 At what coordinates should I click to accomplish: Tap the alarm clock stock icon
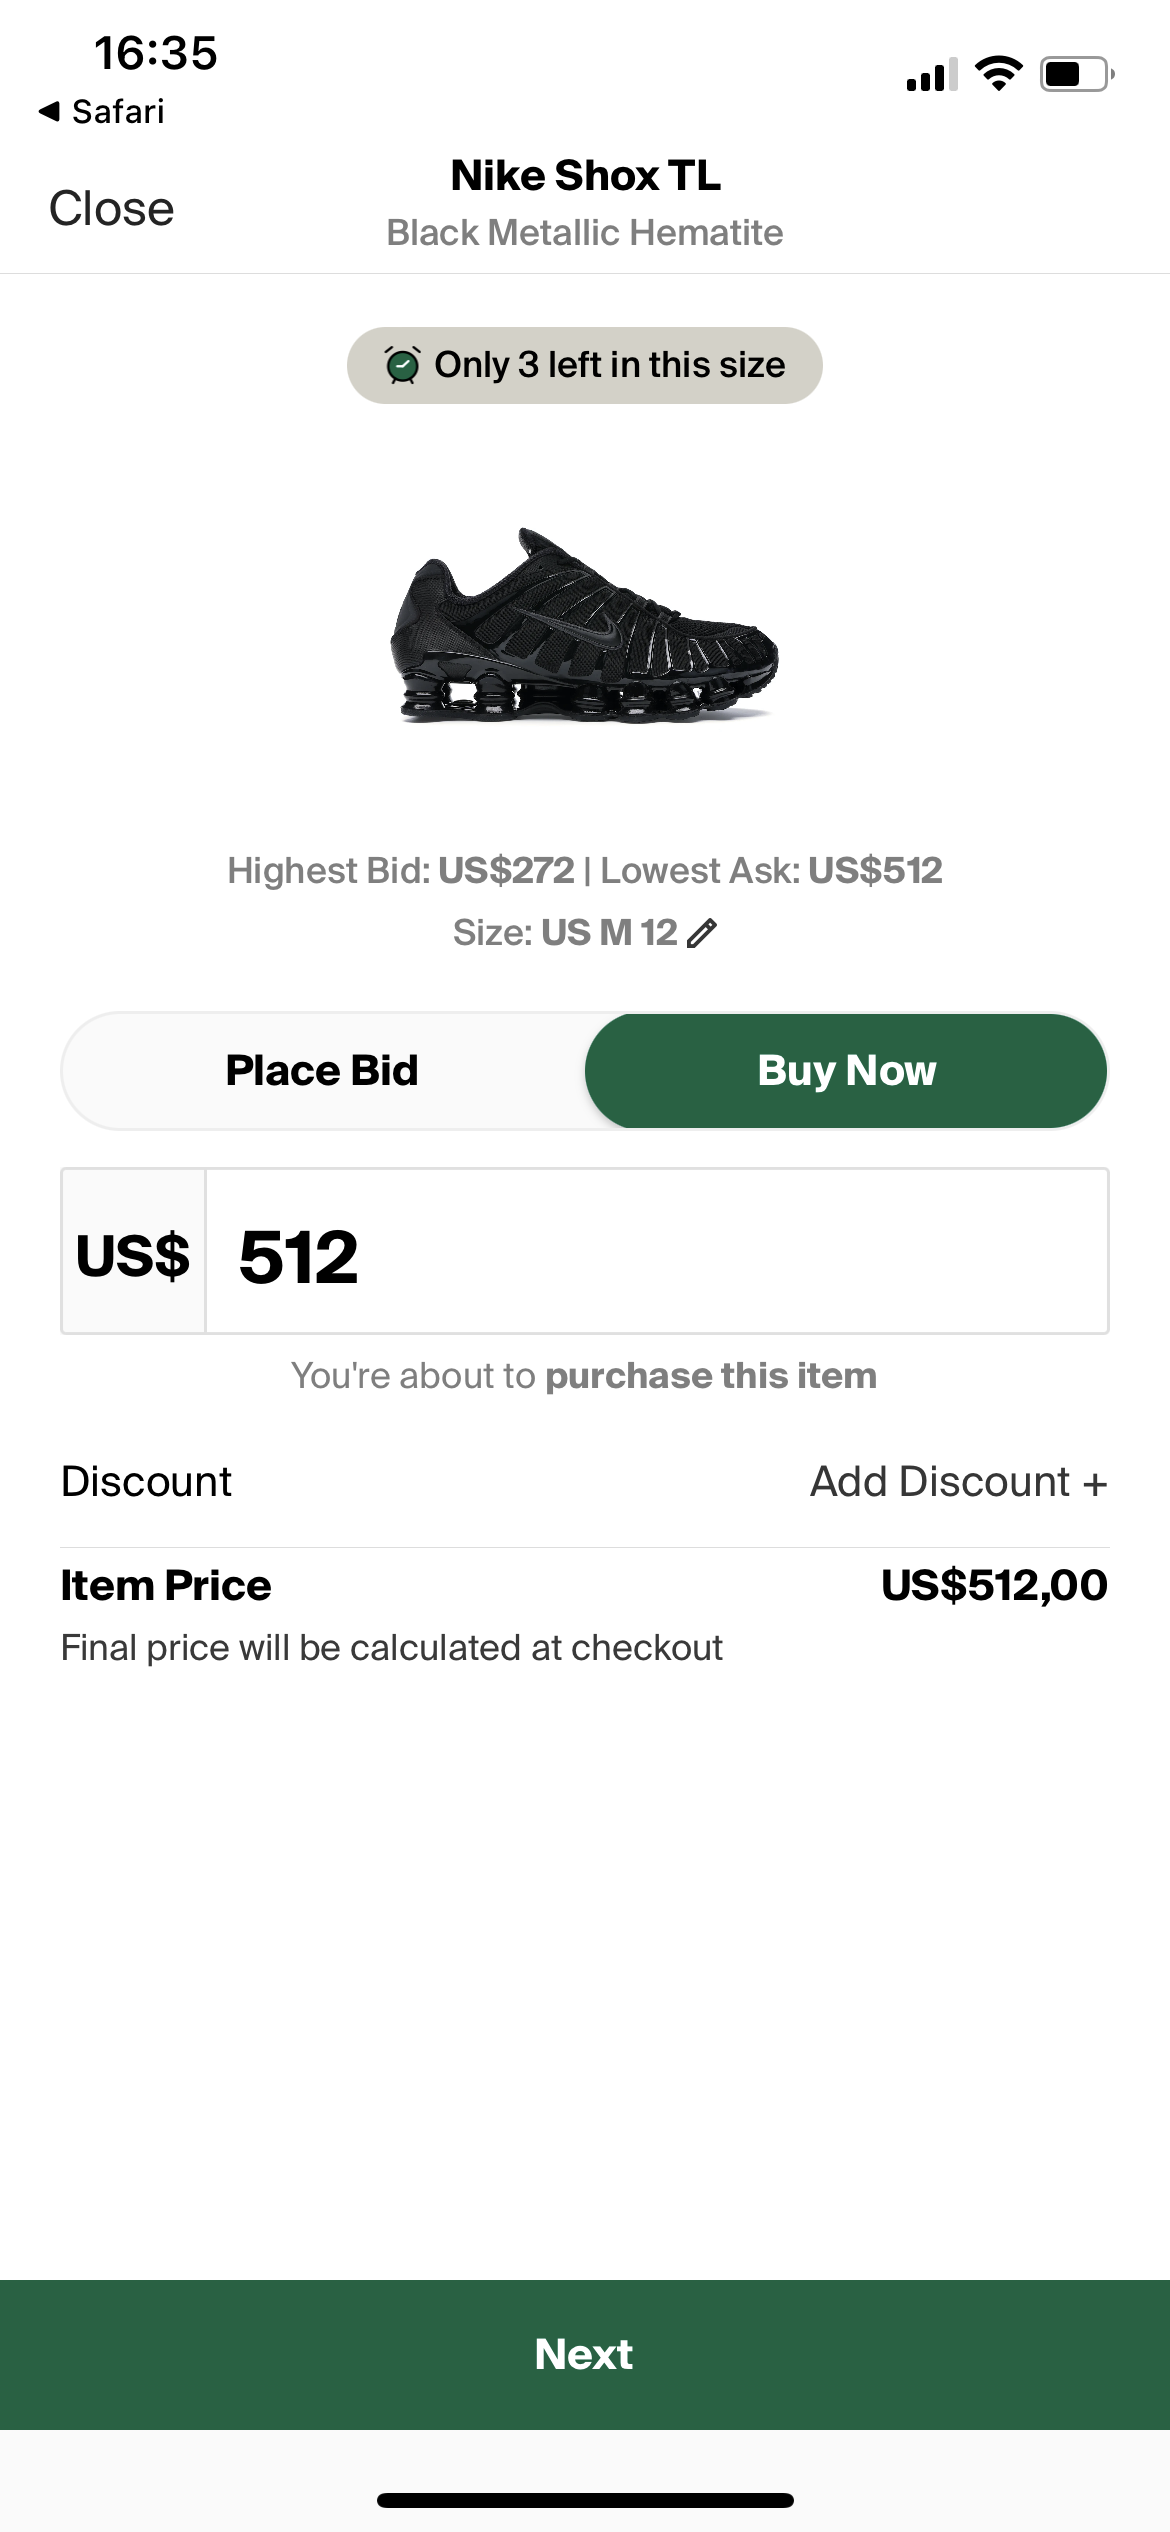402,365
